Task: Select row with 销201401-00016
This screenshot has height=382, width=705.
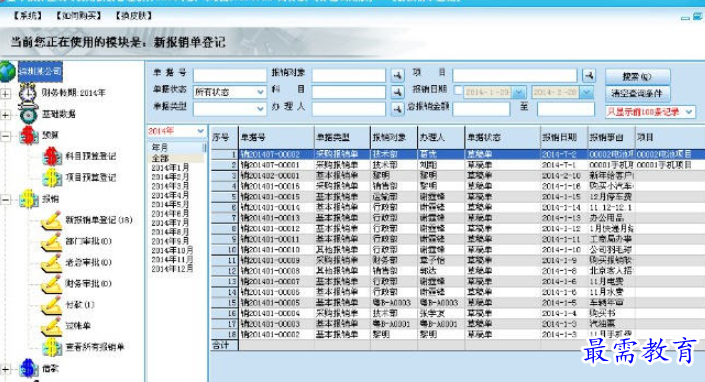Action: point(458,186)
